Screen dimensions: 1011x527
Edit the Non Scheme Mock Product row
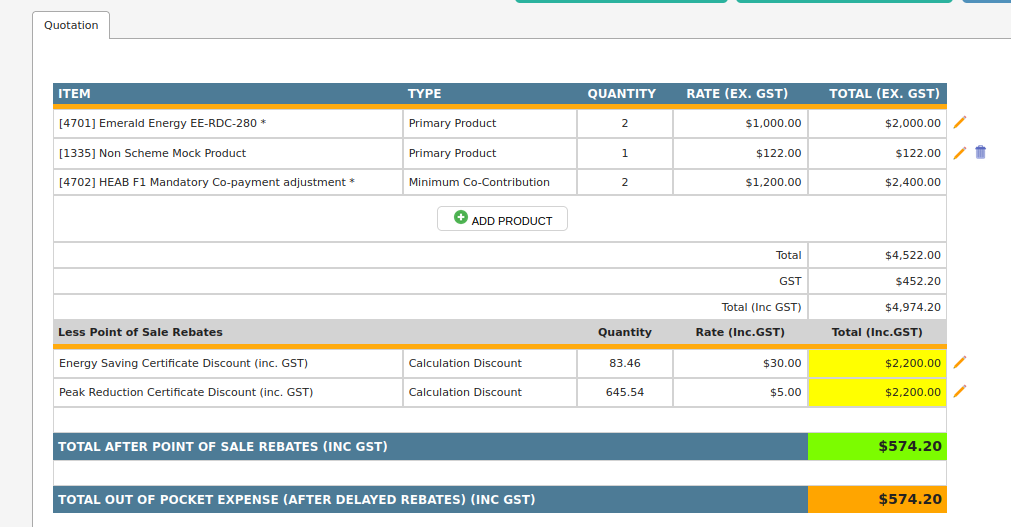pos(960,153)
